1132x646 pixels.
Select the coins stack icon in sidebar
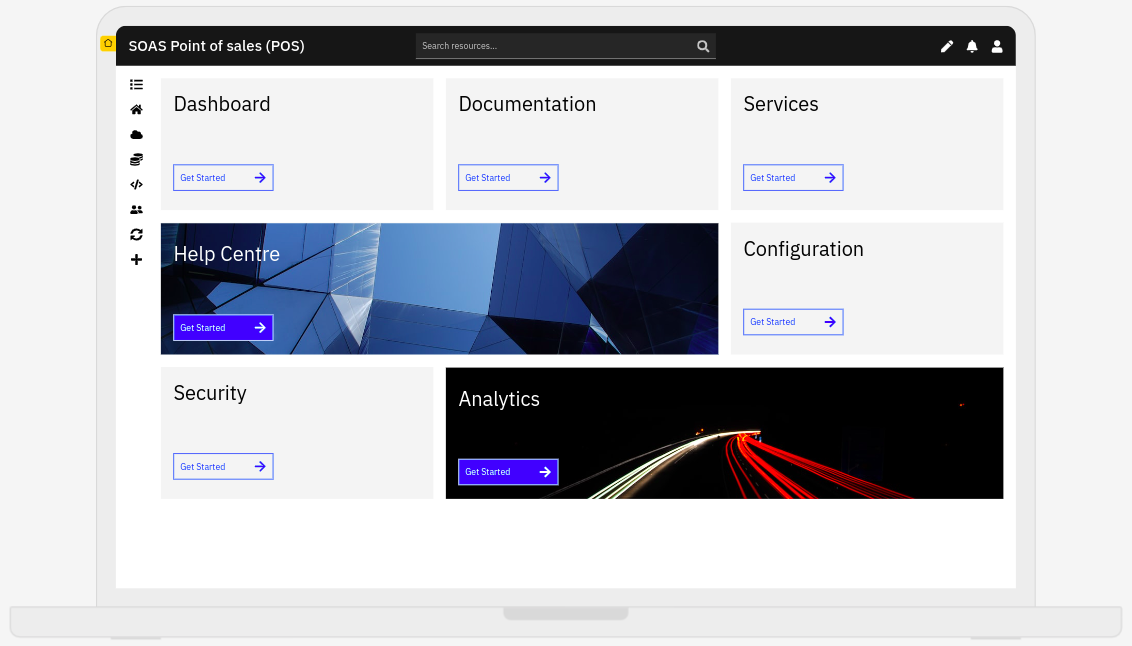point(136,160)
